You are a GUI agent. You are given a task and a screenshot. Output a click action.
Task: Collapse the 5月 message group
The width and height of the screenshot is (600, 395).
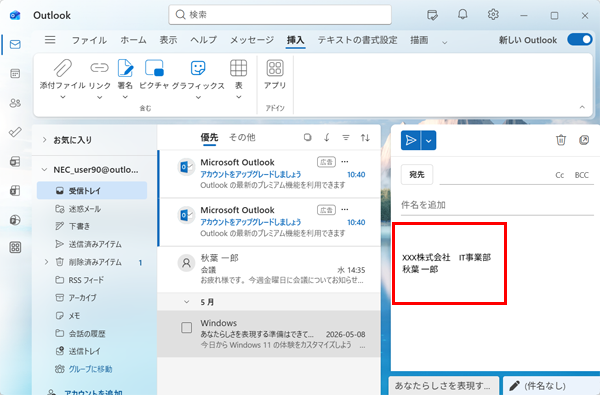click(x=186, y=302)
